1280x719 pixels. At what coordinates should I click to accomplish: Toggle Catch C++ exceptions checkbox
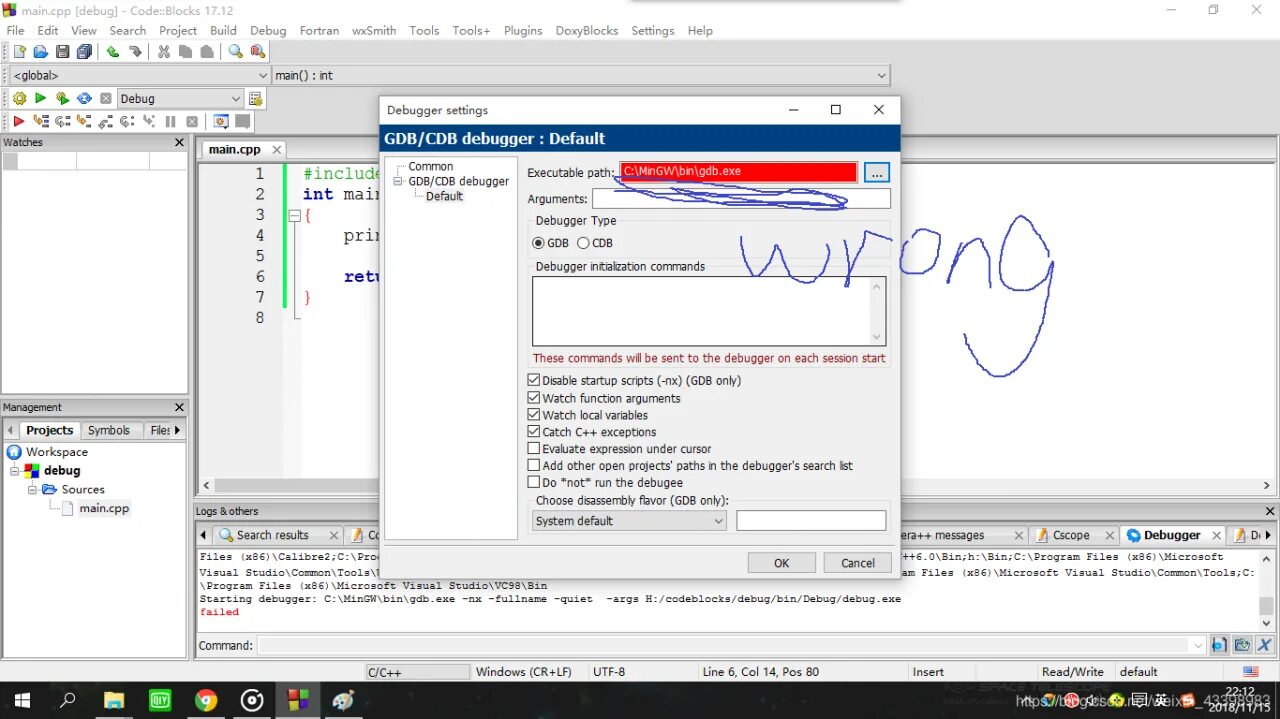[x=534, y=432]
